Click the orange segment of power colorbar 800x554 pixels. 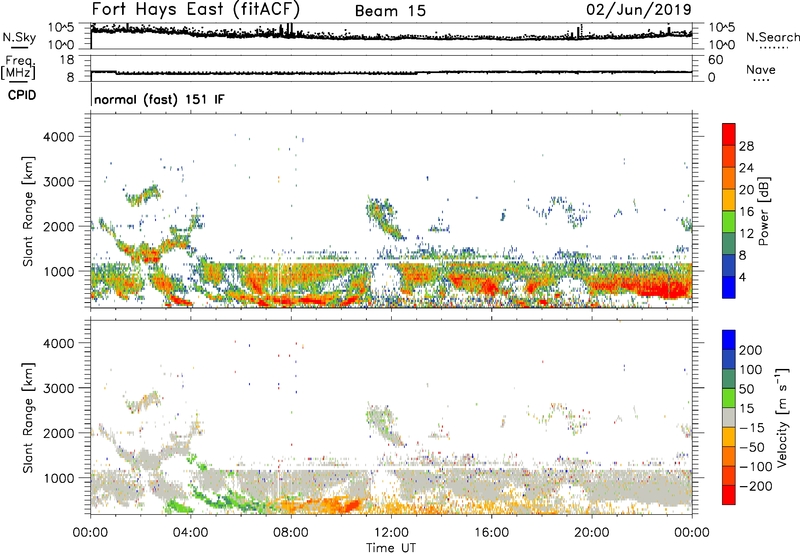click(x=729, y=178)
